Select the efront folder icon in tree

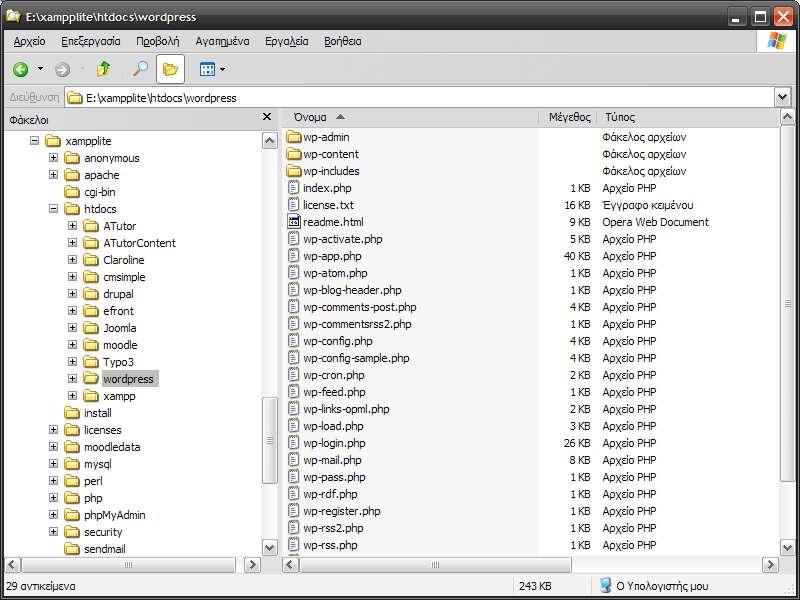(x=91, y=311)
